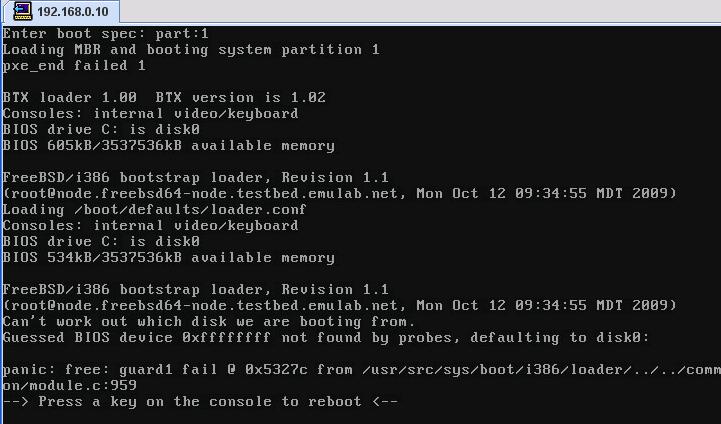Click the 'pxe_end failed 1' message
Screen dimensions: 721x424
pyautogui.click(x=74, y=65)
